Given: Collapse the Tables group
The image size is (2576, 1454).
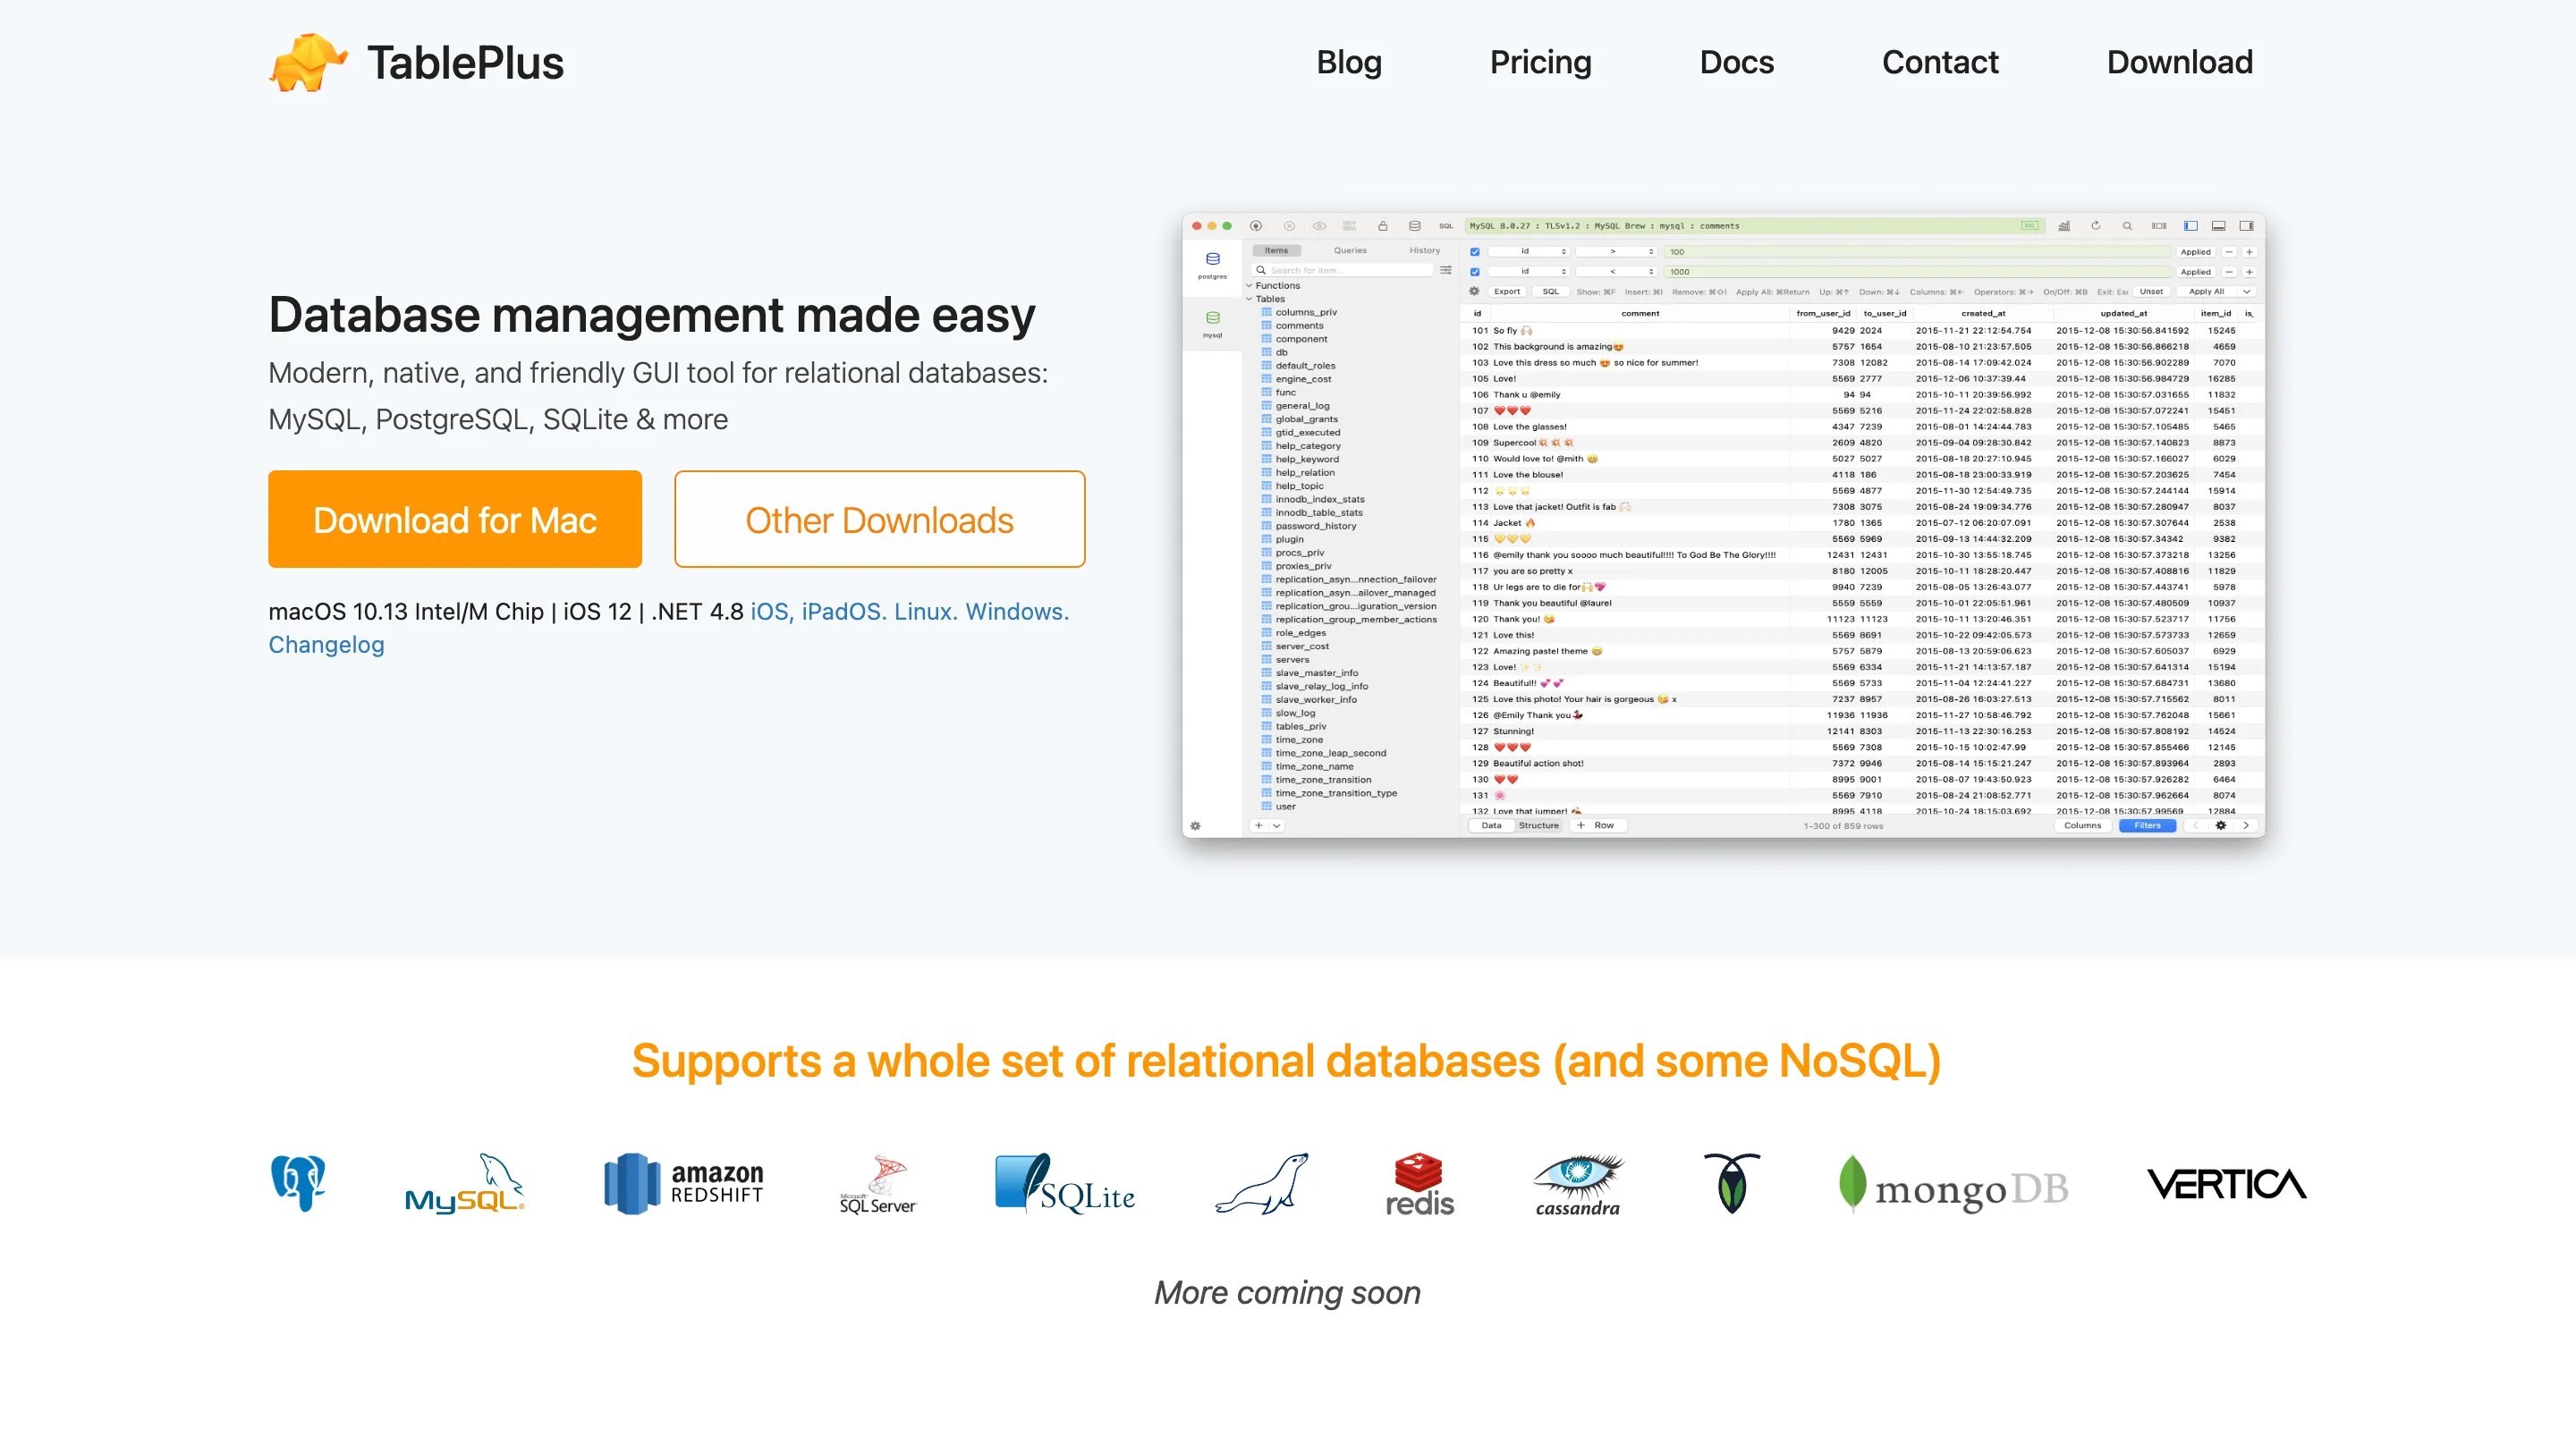Looking at the screenshot, I should (x=1249, y=299).
